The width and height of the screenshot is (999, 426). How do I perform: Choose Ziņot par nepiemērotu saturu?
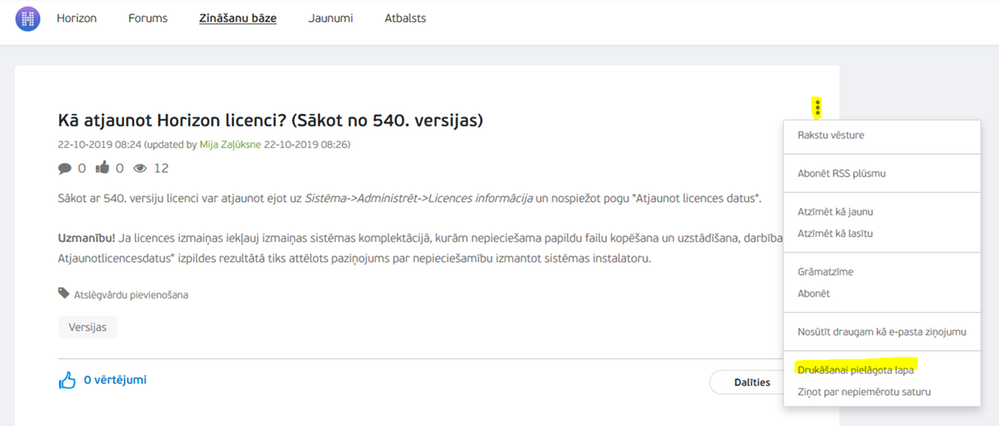(864, 392)
